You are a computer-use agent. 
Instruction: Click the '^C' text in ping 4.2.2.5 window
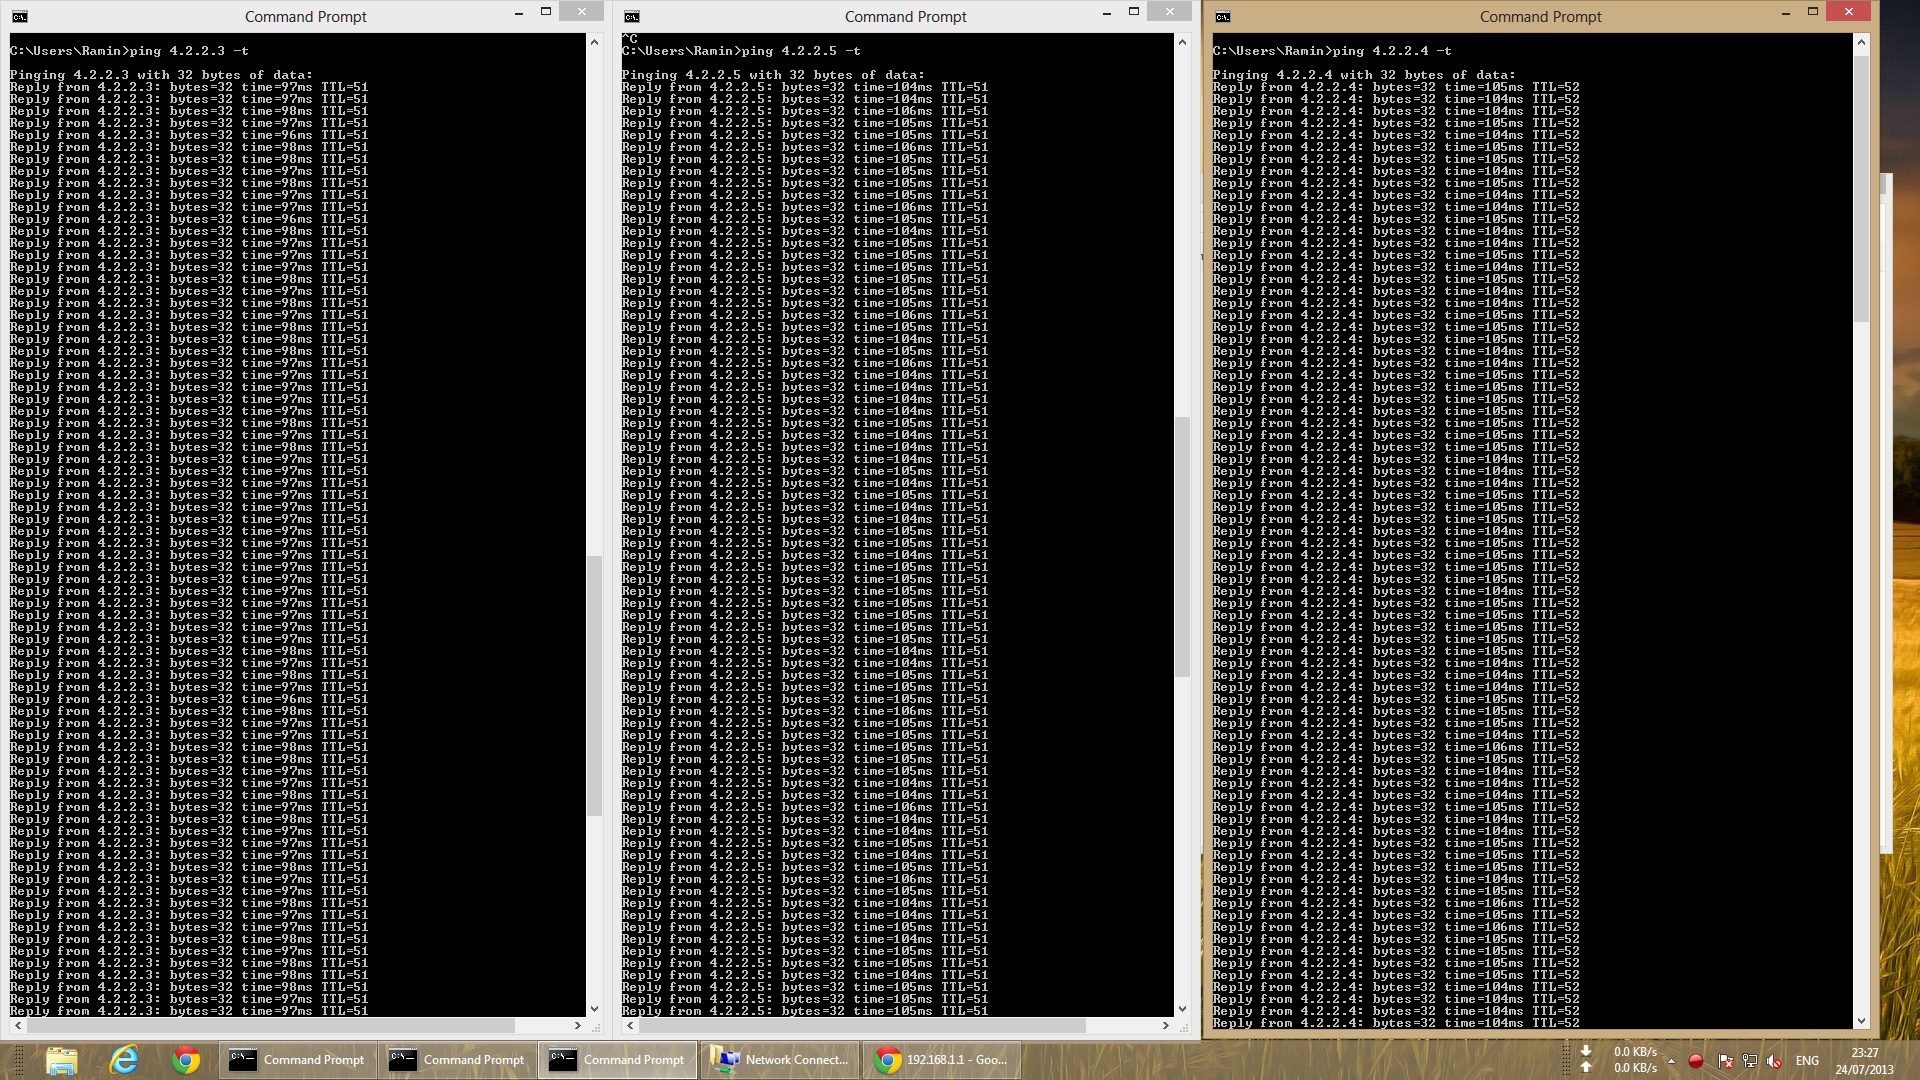coord(630,39)
